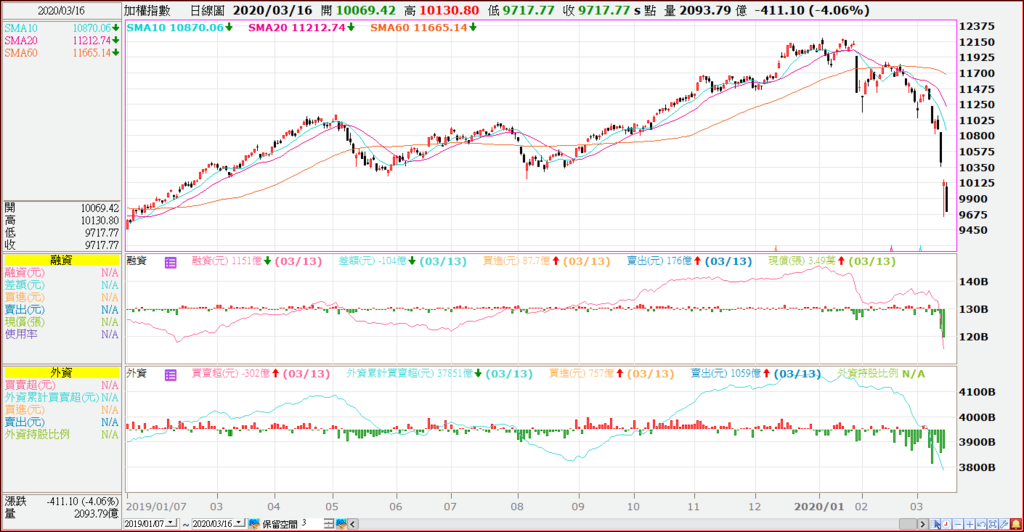Click the 現償(張) row in the 融資 sidebar
This screenshot has height=532, width=1024.
[x=61, y=322]
